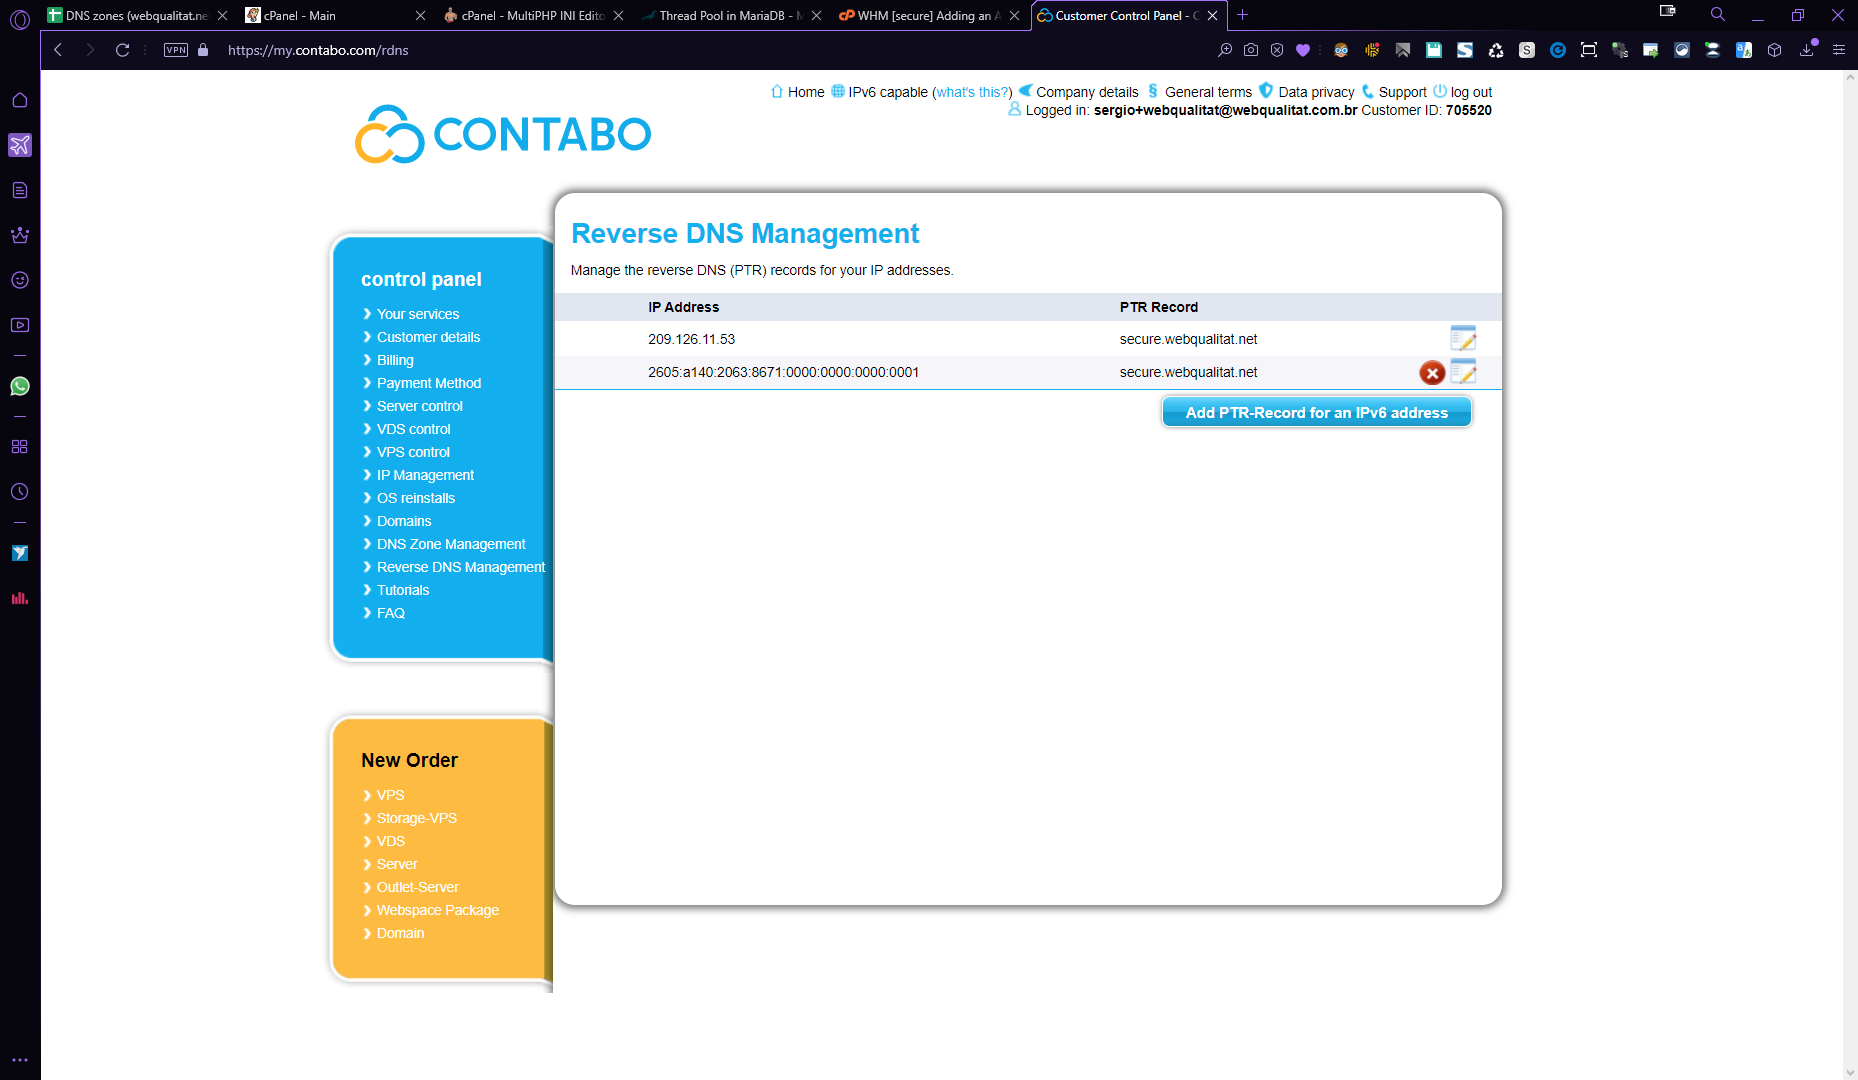Open VPS control
Image resolution: width=1858 pixels, height=1080 pixels.
[x=413, y=452]
